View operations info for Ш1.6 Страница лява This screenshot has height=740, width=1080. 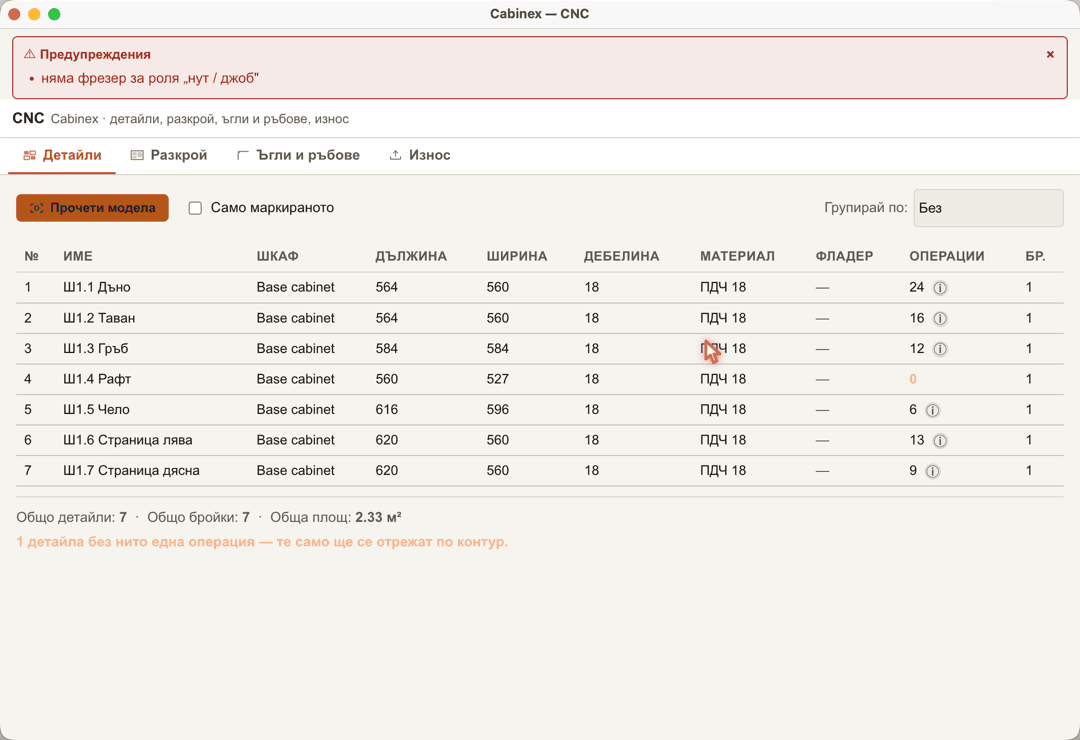(x=939, y=440)
